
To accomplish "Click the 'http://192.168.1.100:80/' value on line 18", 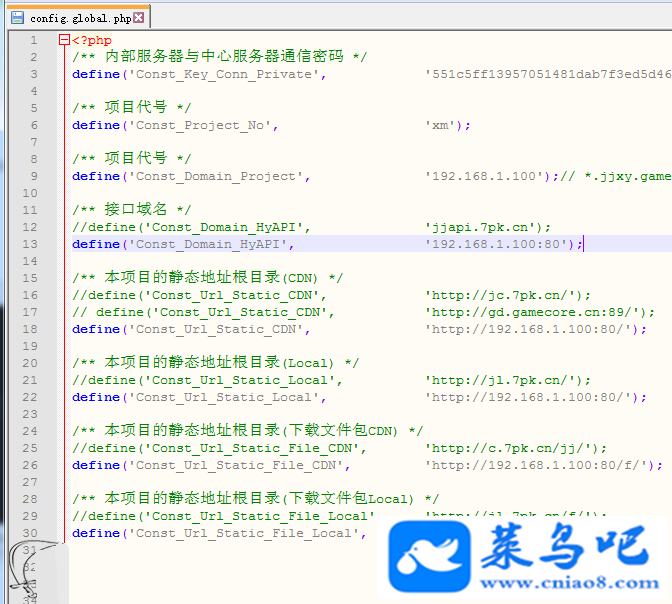I will point(528,329).
